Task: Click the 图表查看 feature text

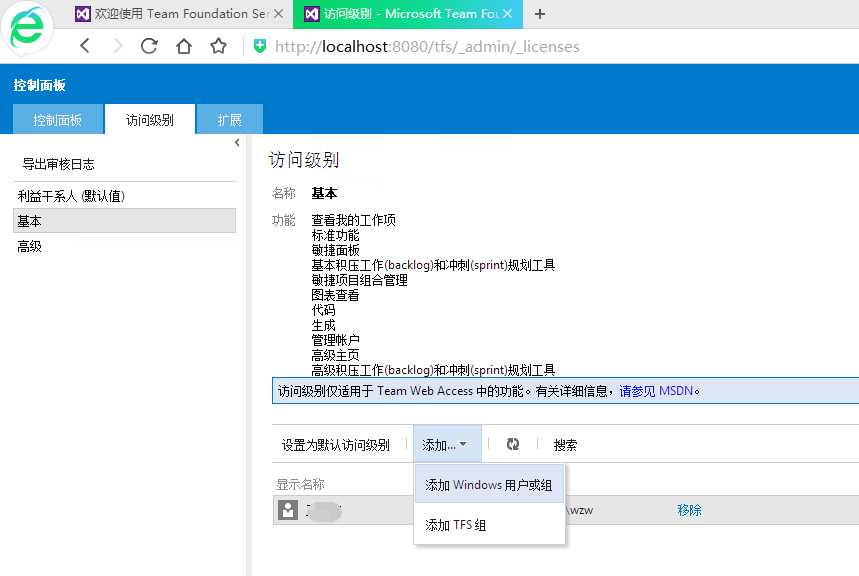Action: (335, 295)
